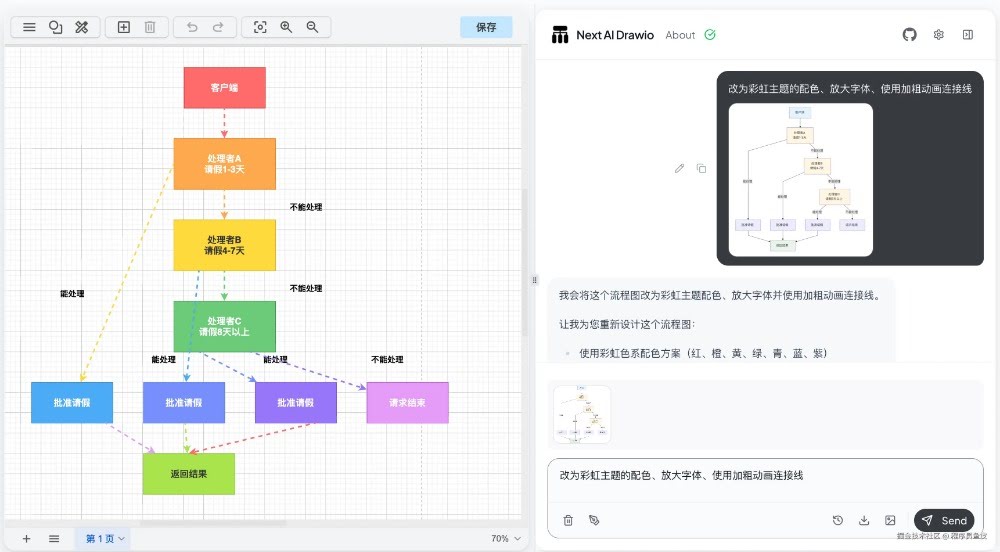Toggle the chat sidebar panel collapse

967,35
